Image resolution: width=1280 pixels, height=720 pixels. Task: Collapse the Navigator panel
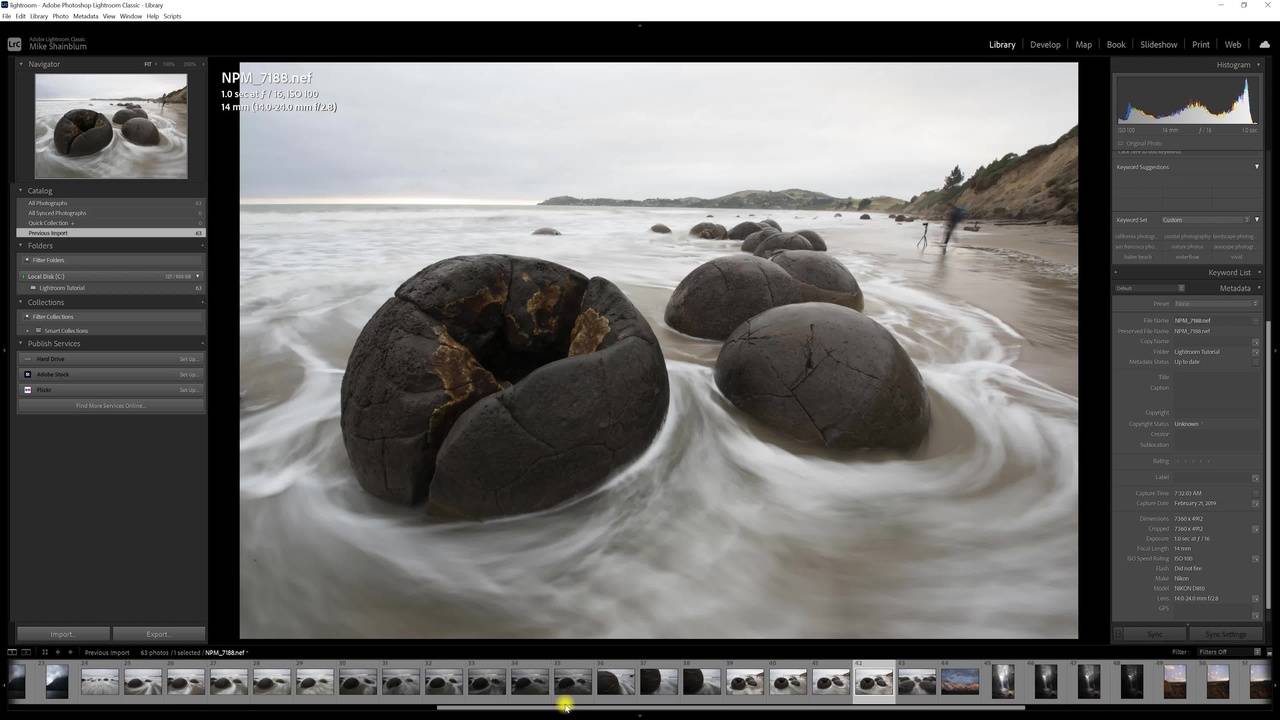point(21,64)
